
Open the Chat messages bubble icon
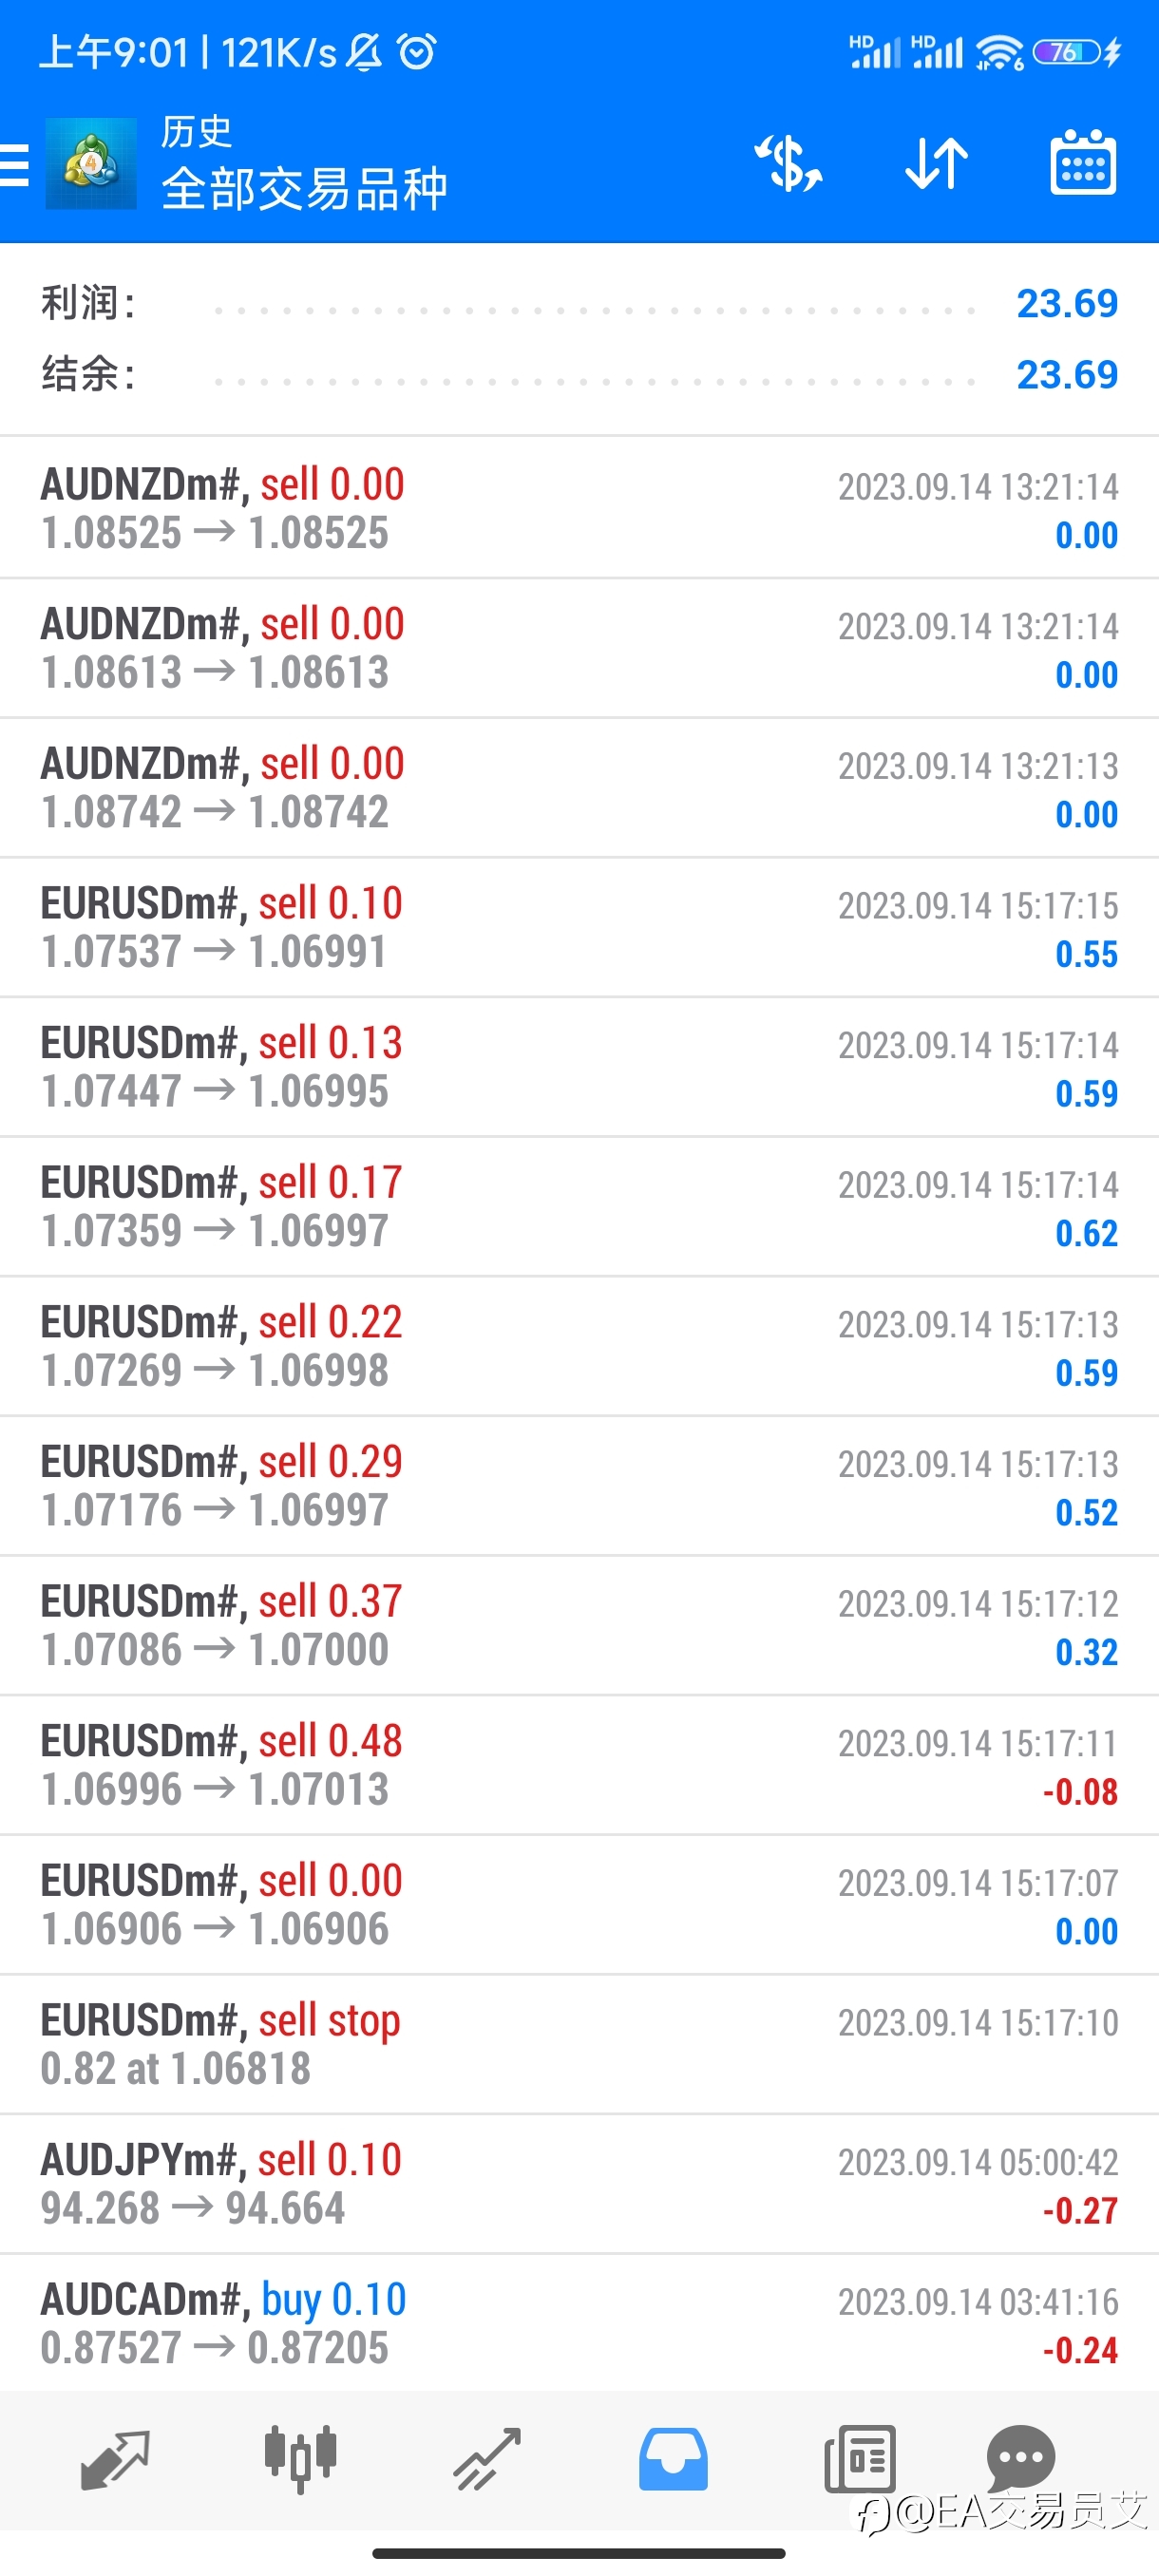click(1021, 2457)
